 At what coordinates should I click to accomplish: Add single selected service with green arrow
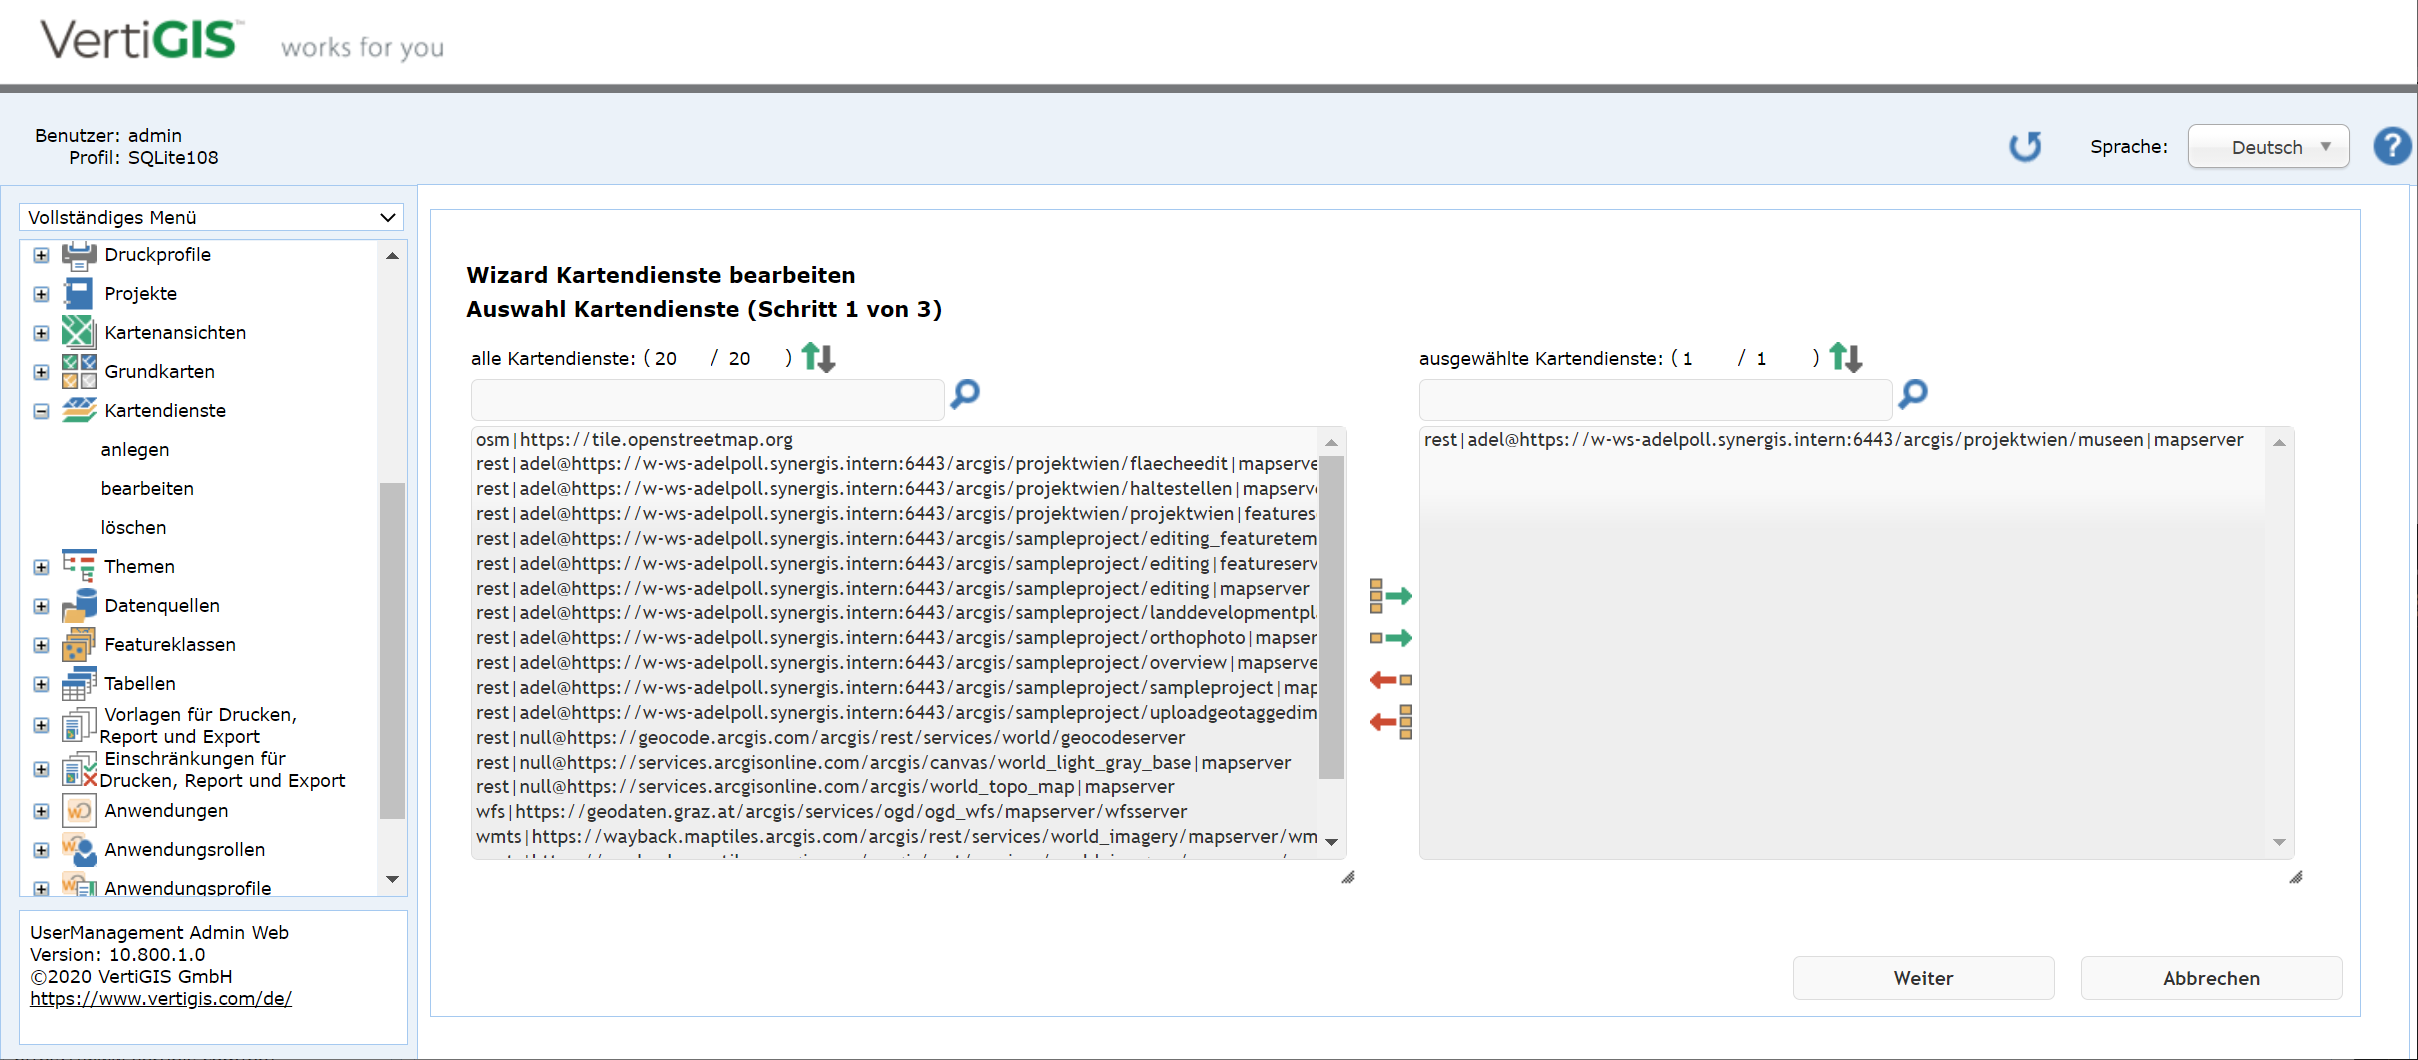(1390, 638)
